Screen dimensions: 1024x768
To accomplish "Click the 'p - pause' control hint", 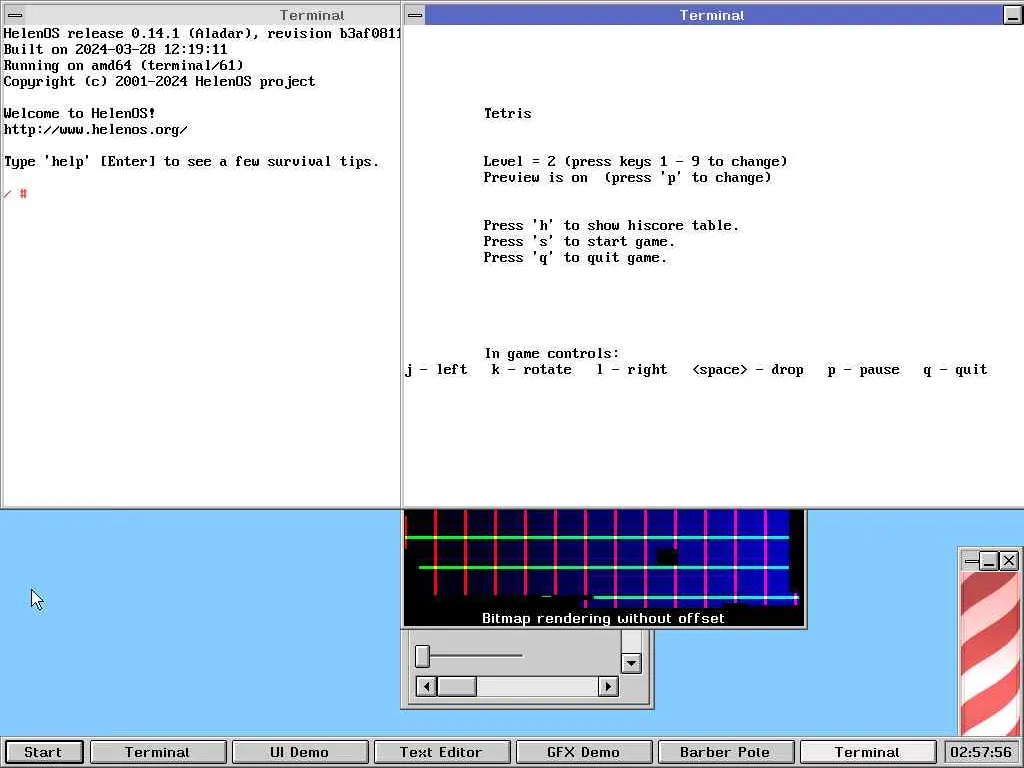I will click(x=863, y=370).
